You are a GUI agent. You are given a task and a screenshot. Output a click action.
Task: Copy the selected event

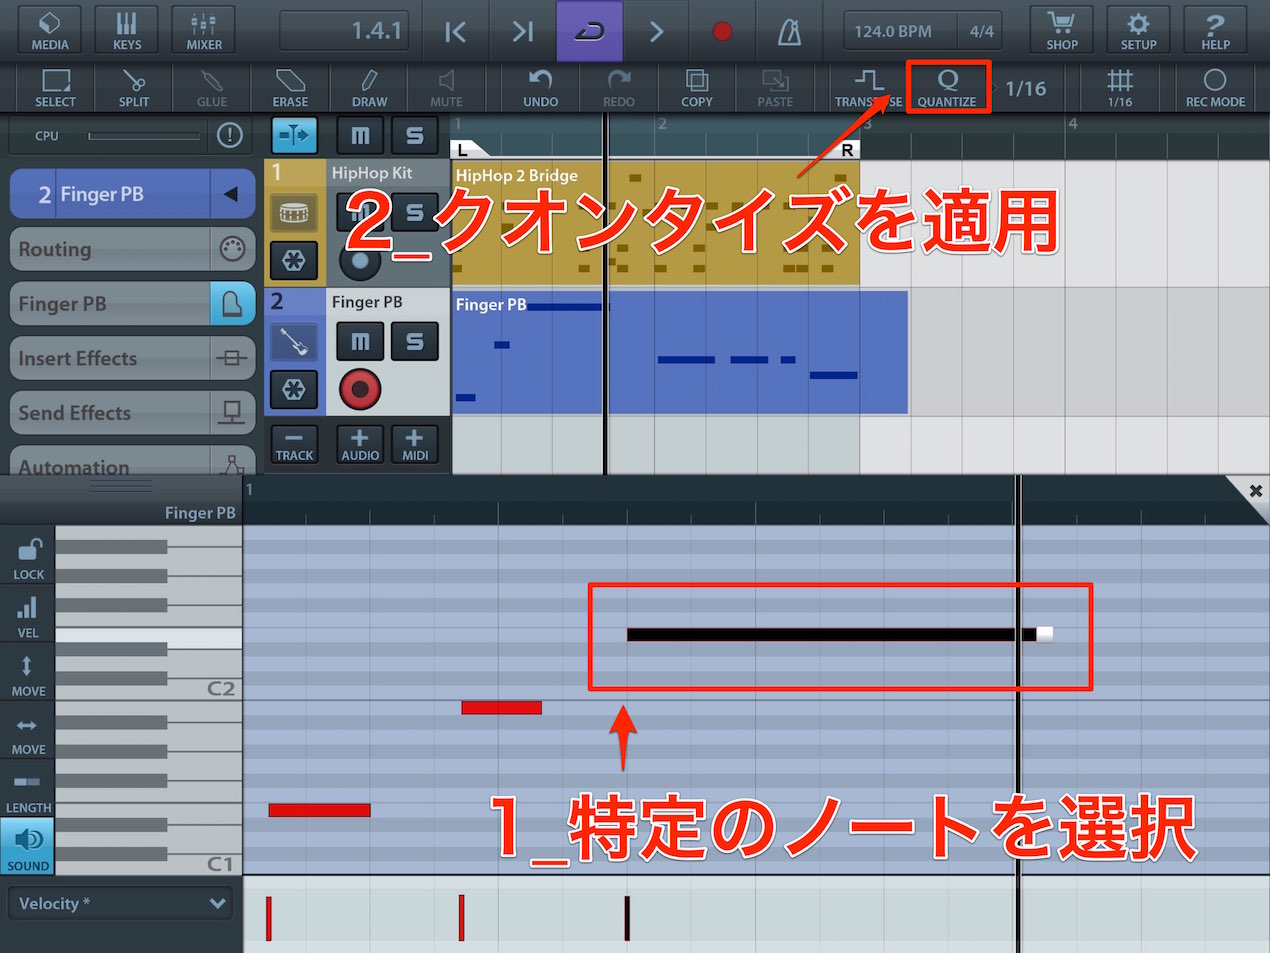[x=697, y=88]
